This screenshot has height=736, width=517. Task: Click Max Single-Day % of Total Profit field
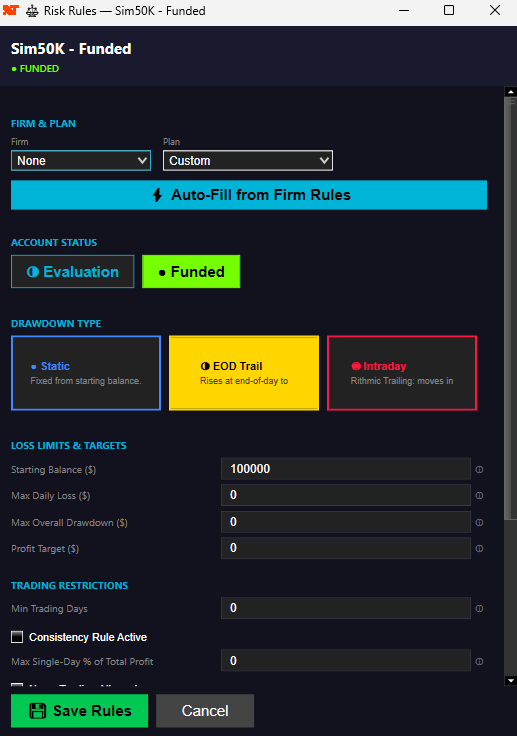pos(346,661)
